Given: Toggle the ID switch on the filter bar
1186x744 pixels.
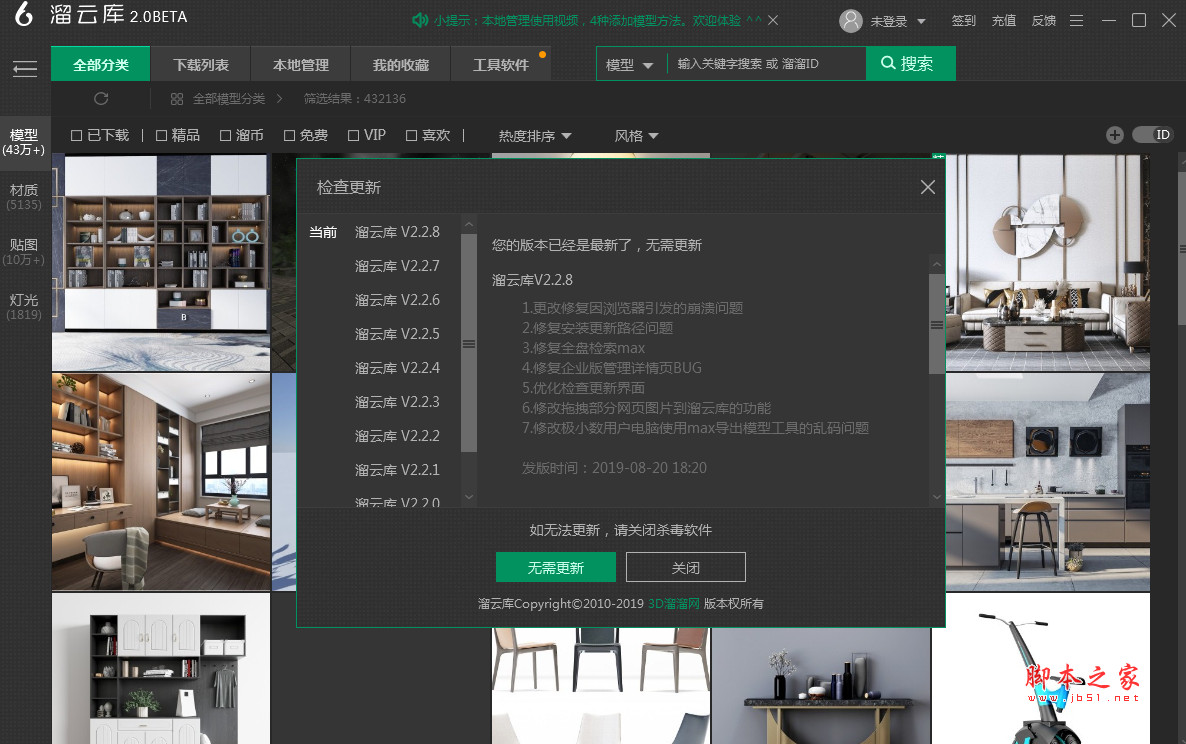Looking at the screenshot, I should (1153, 134).
